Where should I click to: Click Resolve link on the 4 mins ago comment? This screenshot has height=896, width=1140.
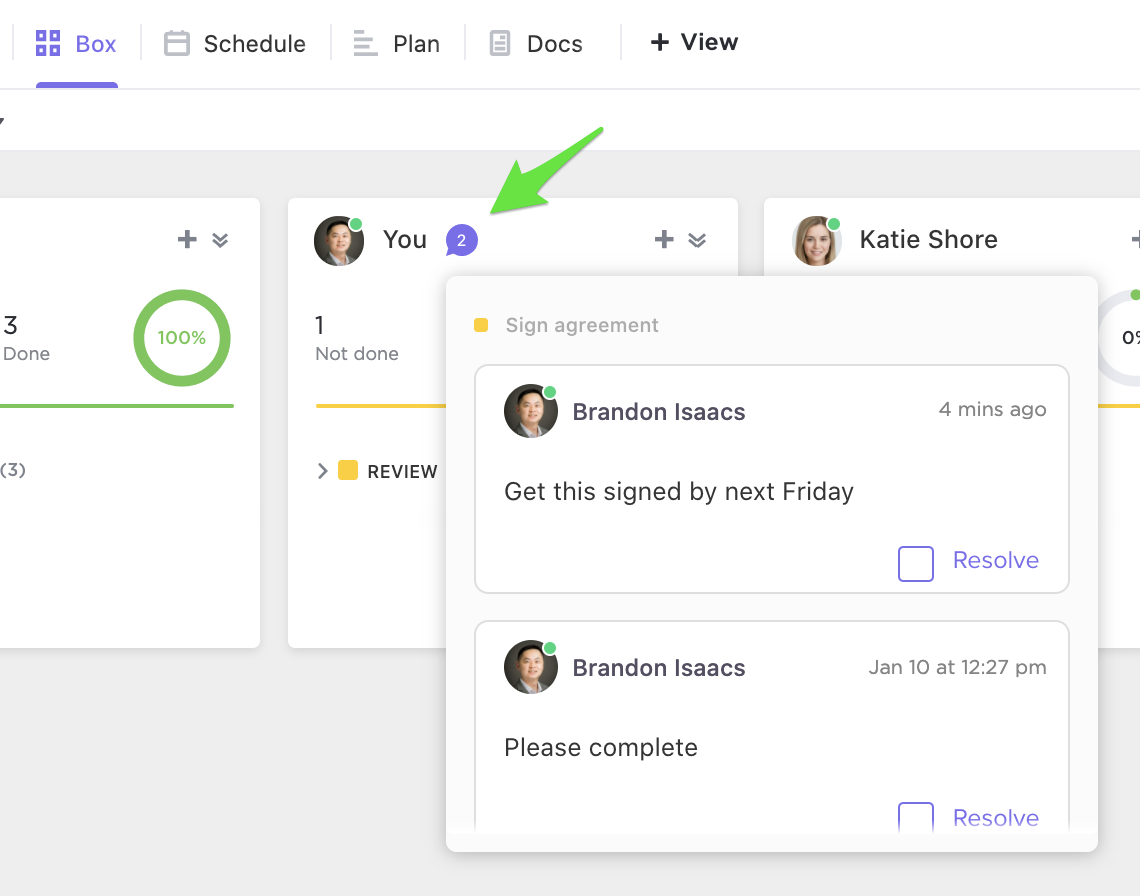[995, 560]
